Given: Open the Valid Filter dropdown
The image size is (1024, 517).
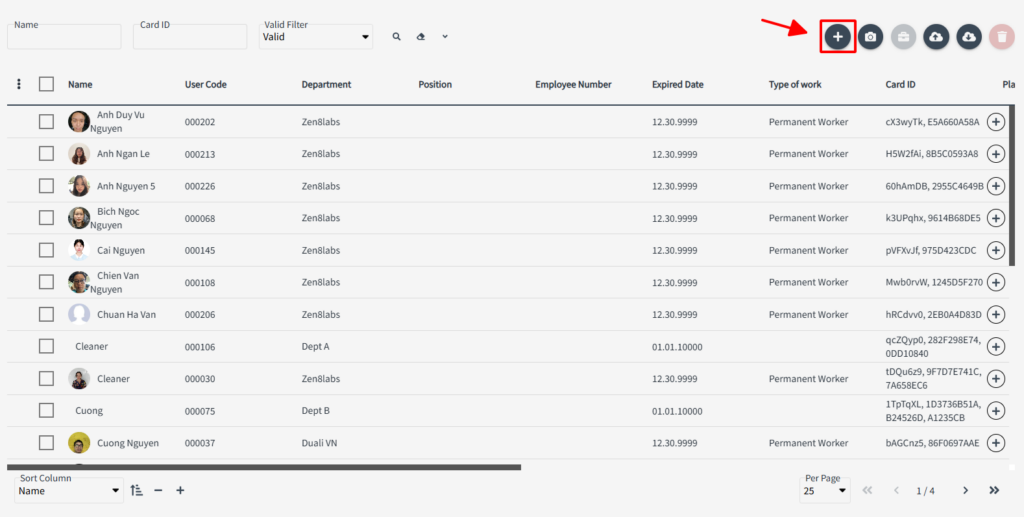Looking at the screenshot, I should point(315,37).
